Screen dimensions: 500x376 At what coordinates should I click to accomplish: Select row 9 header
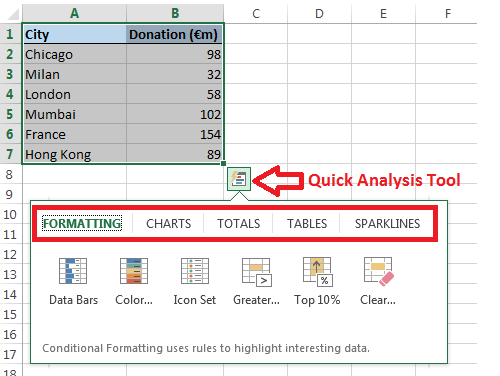[x=10, y=194]
